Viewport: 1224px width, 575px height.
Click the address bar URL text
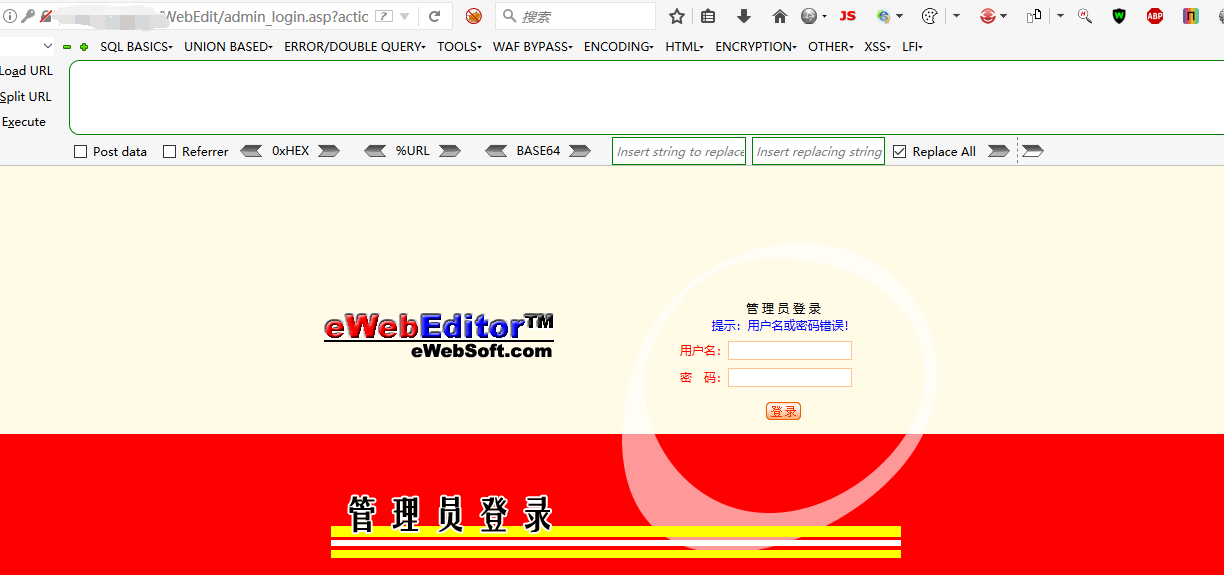264,17
